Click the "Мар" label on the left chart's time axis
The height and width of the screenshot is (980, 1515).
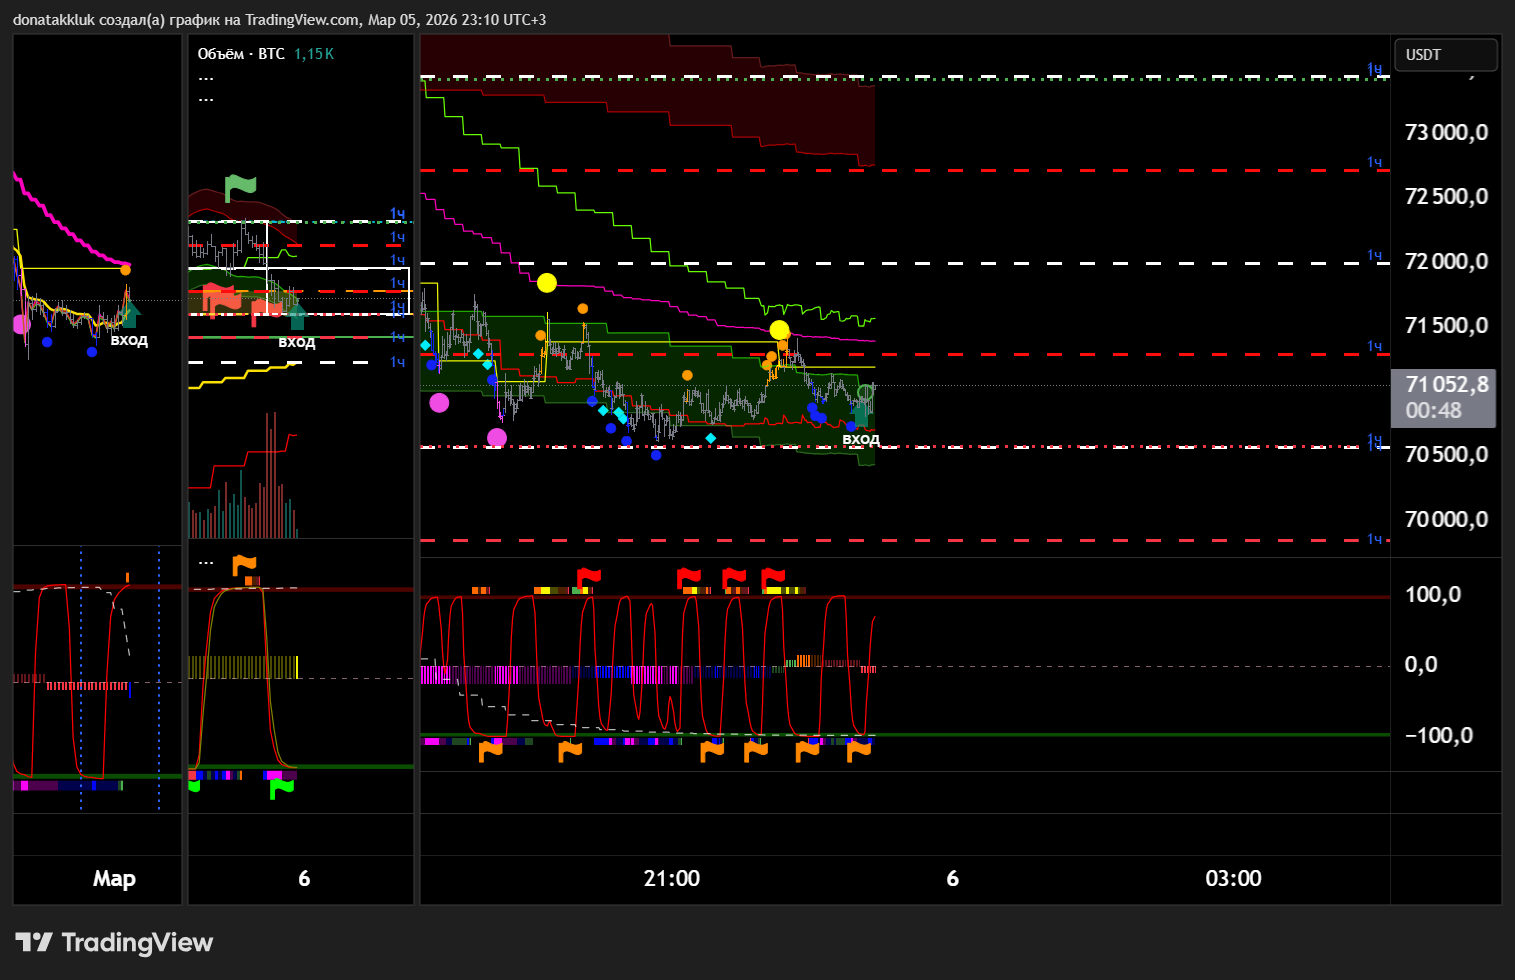114,879
